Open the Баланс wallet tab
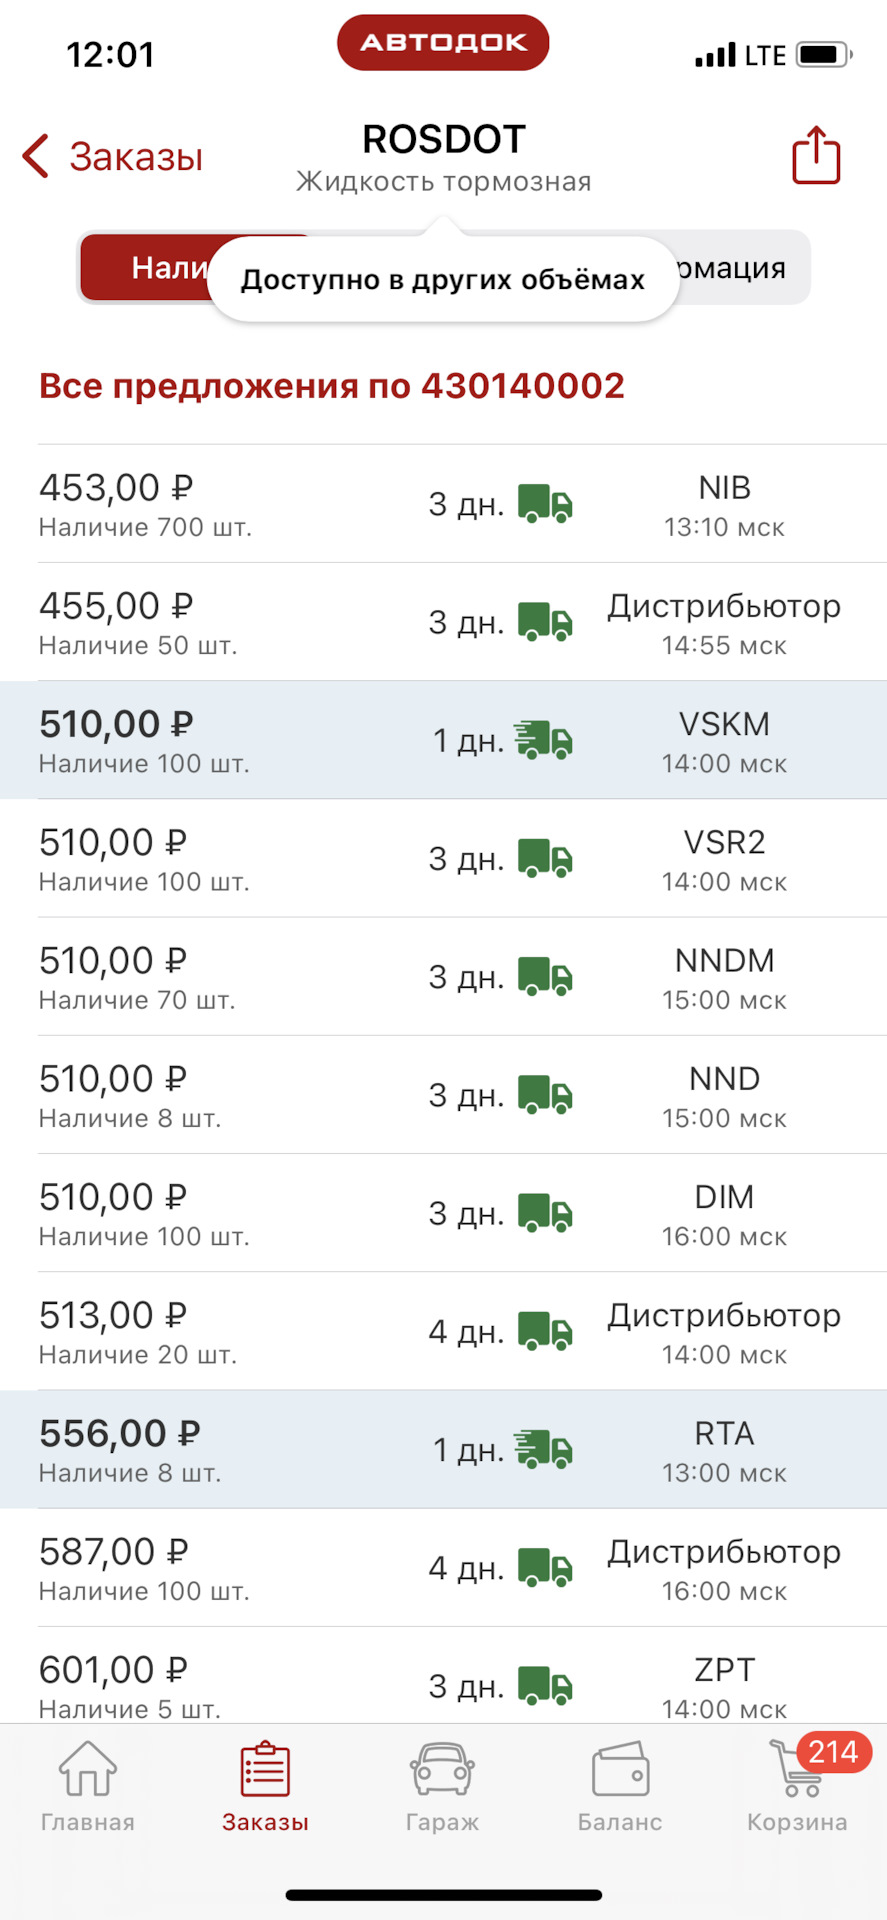This screenshot has height=1920, width=887. (x=620, y=1787)
